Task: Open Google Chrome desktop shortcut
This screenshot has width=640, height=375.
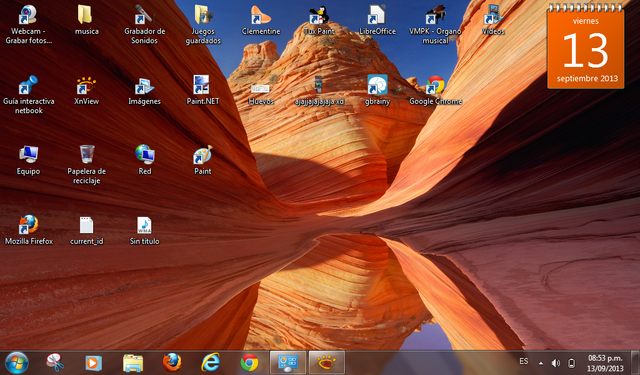Action: [436, 91]
